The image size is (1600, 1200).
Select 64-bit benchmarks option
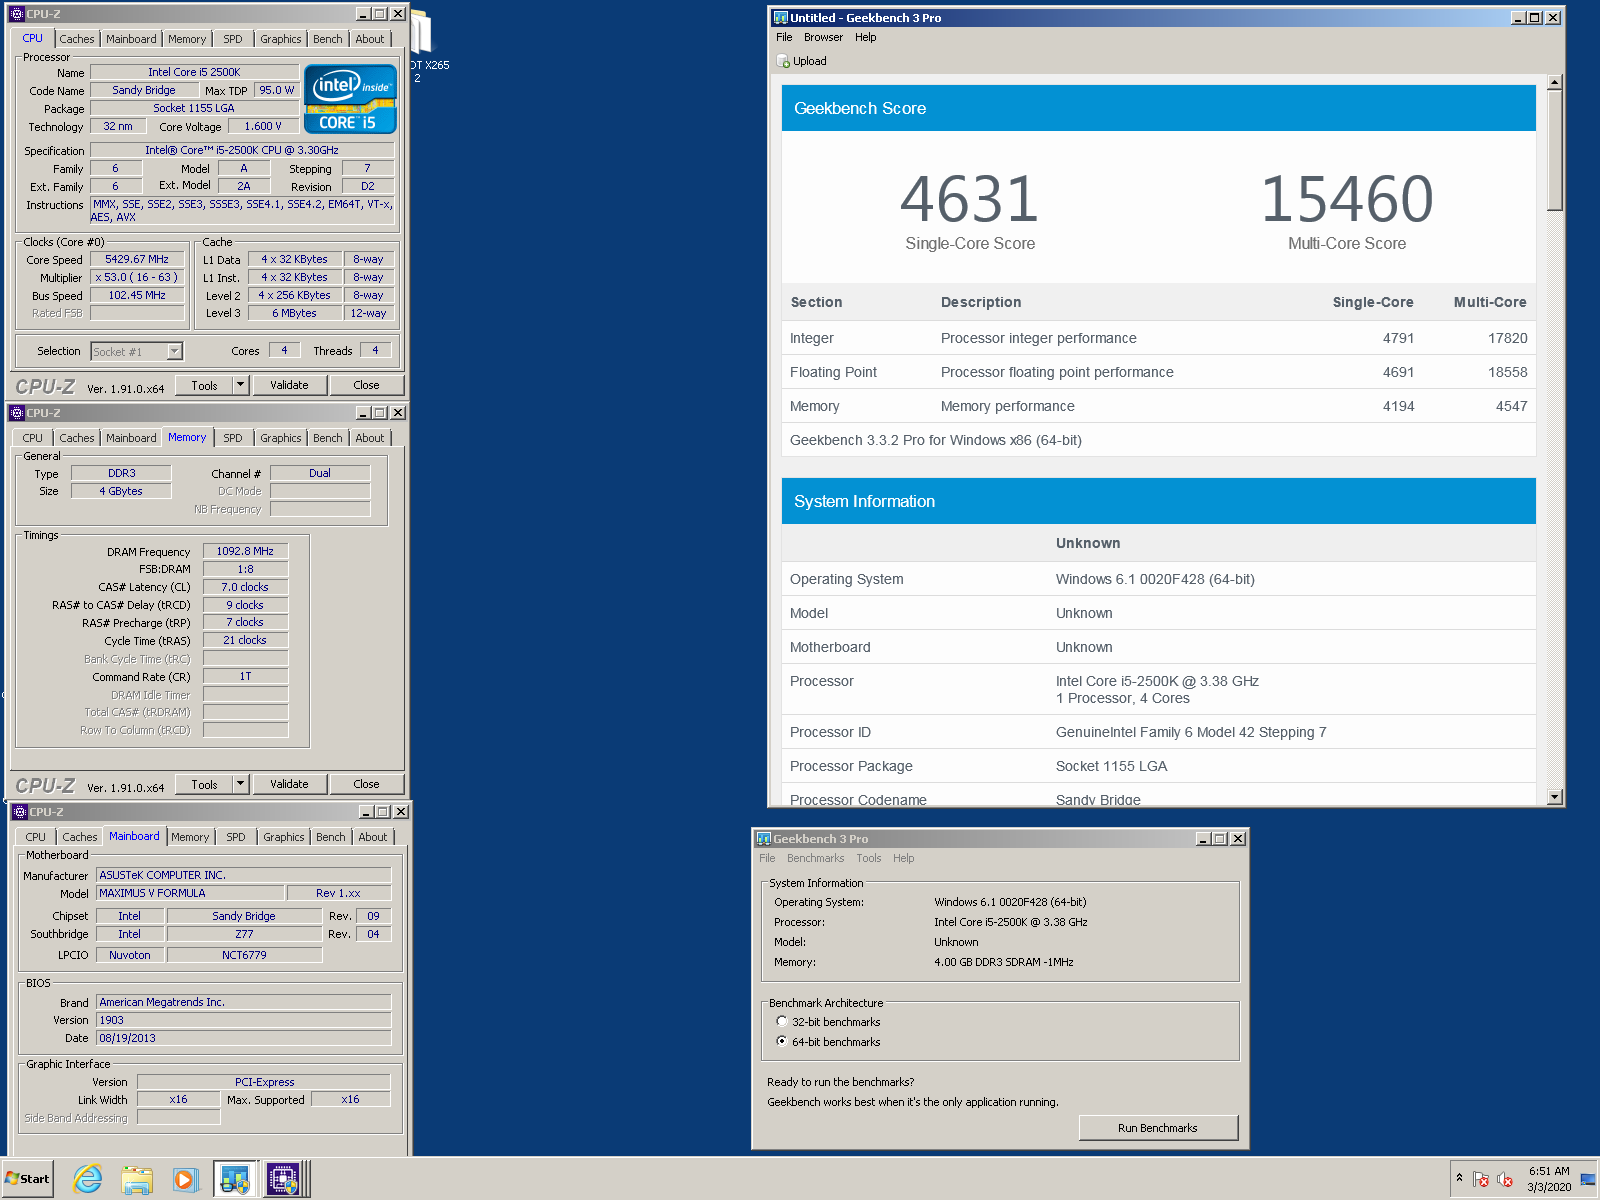tap(782, 1041)
